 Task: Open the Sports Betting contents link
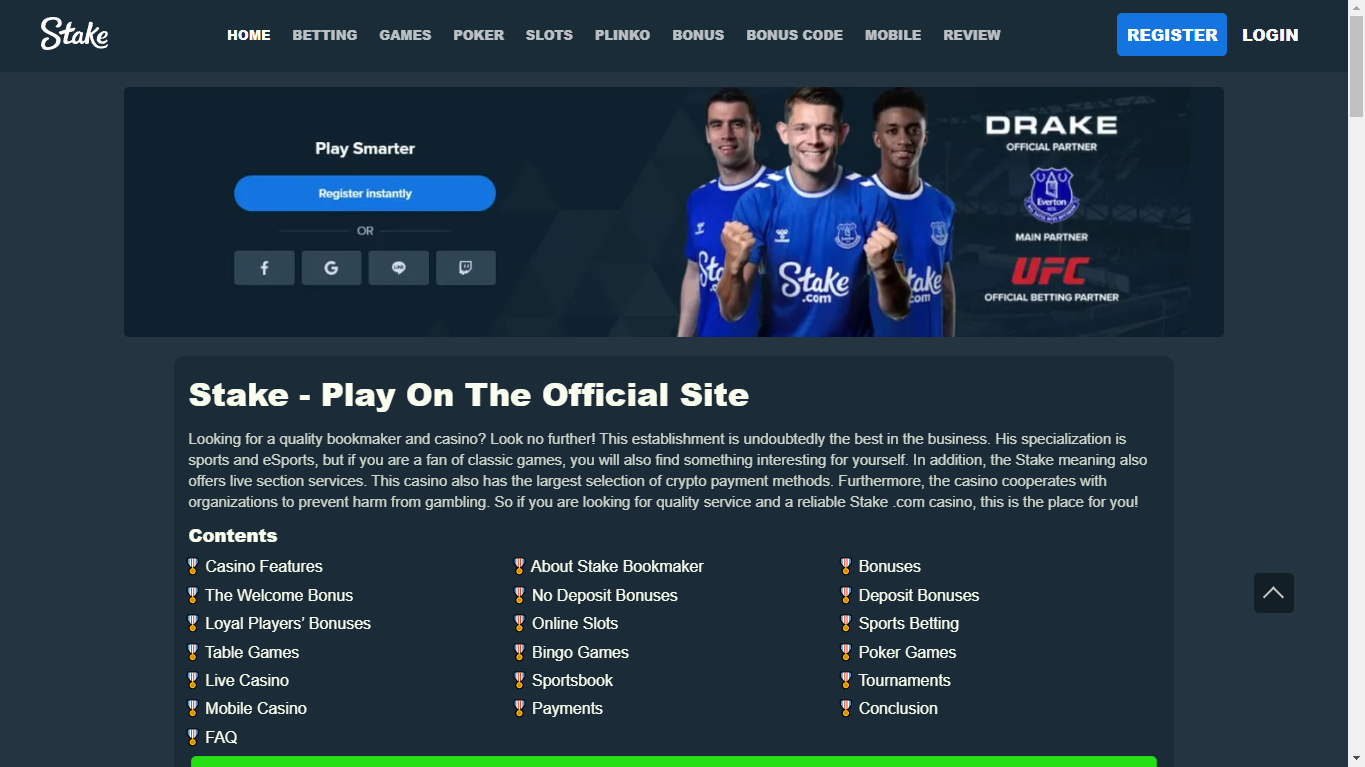908,623
